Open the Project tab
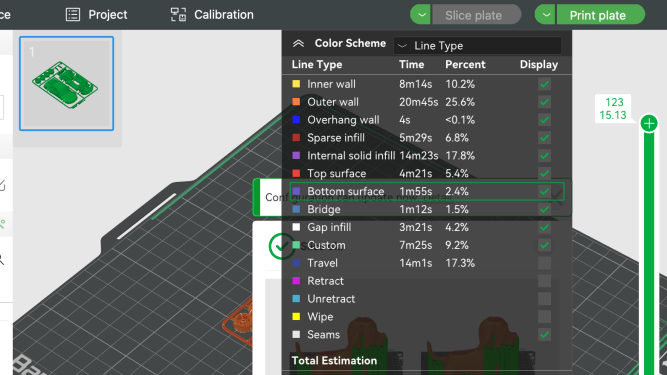The image size is (667, 375). [97, 15]
